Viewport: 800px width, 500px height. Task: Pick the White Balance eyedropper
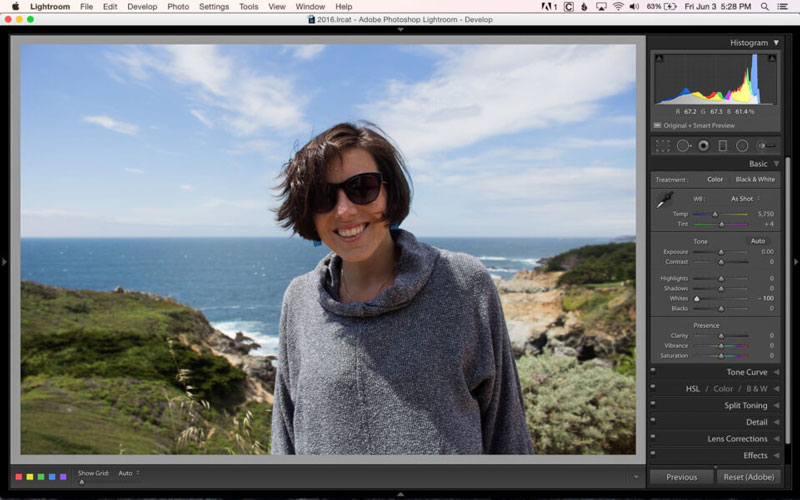[663, 202]
